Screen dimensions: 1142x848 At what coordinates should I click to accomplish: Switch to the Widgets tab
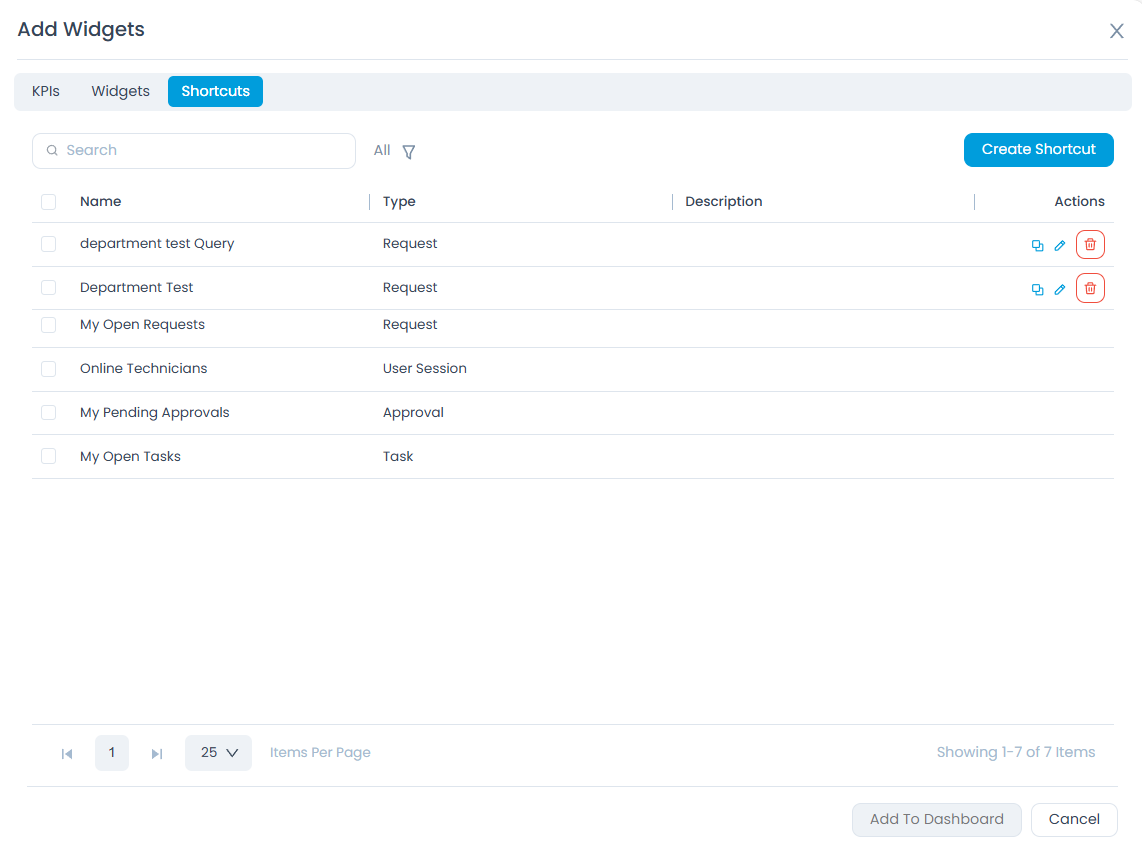pyautogui.click(x=120, y=91)
